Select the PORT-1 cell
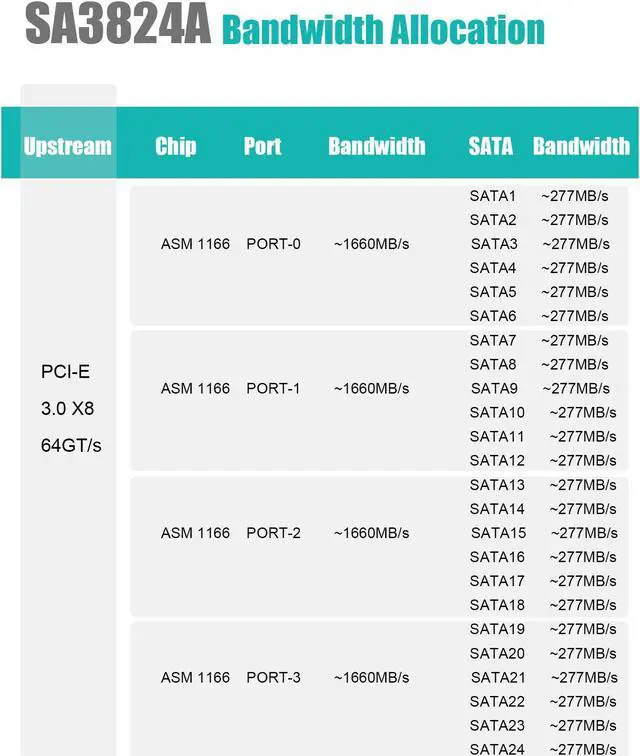Image resolution: width=640 pixels, height=756 pixels. pos(273,388)
